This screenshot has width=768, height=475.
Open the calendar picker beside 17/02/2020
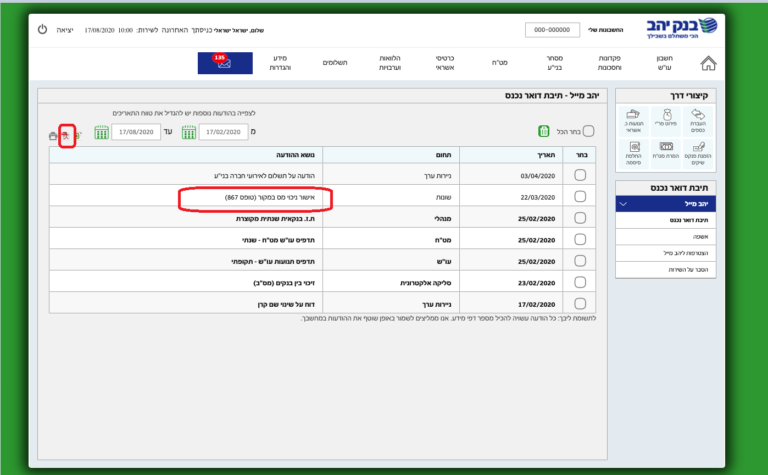pos(187,132)
